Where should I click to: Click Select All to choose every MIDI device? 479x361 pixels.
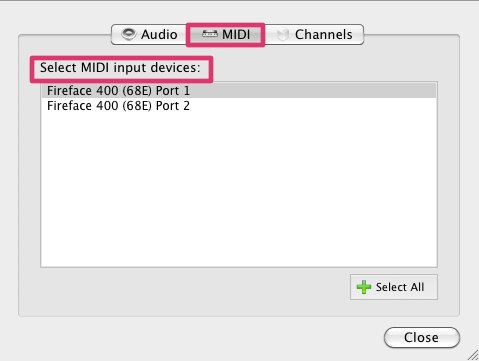tap(394, 287)
